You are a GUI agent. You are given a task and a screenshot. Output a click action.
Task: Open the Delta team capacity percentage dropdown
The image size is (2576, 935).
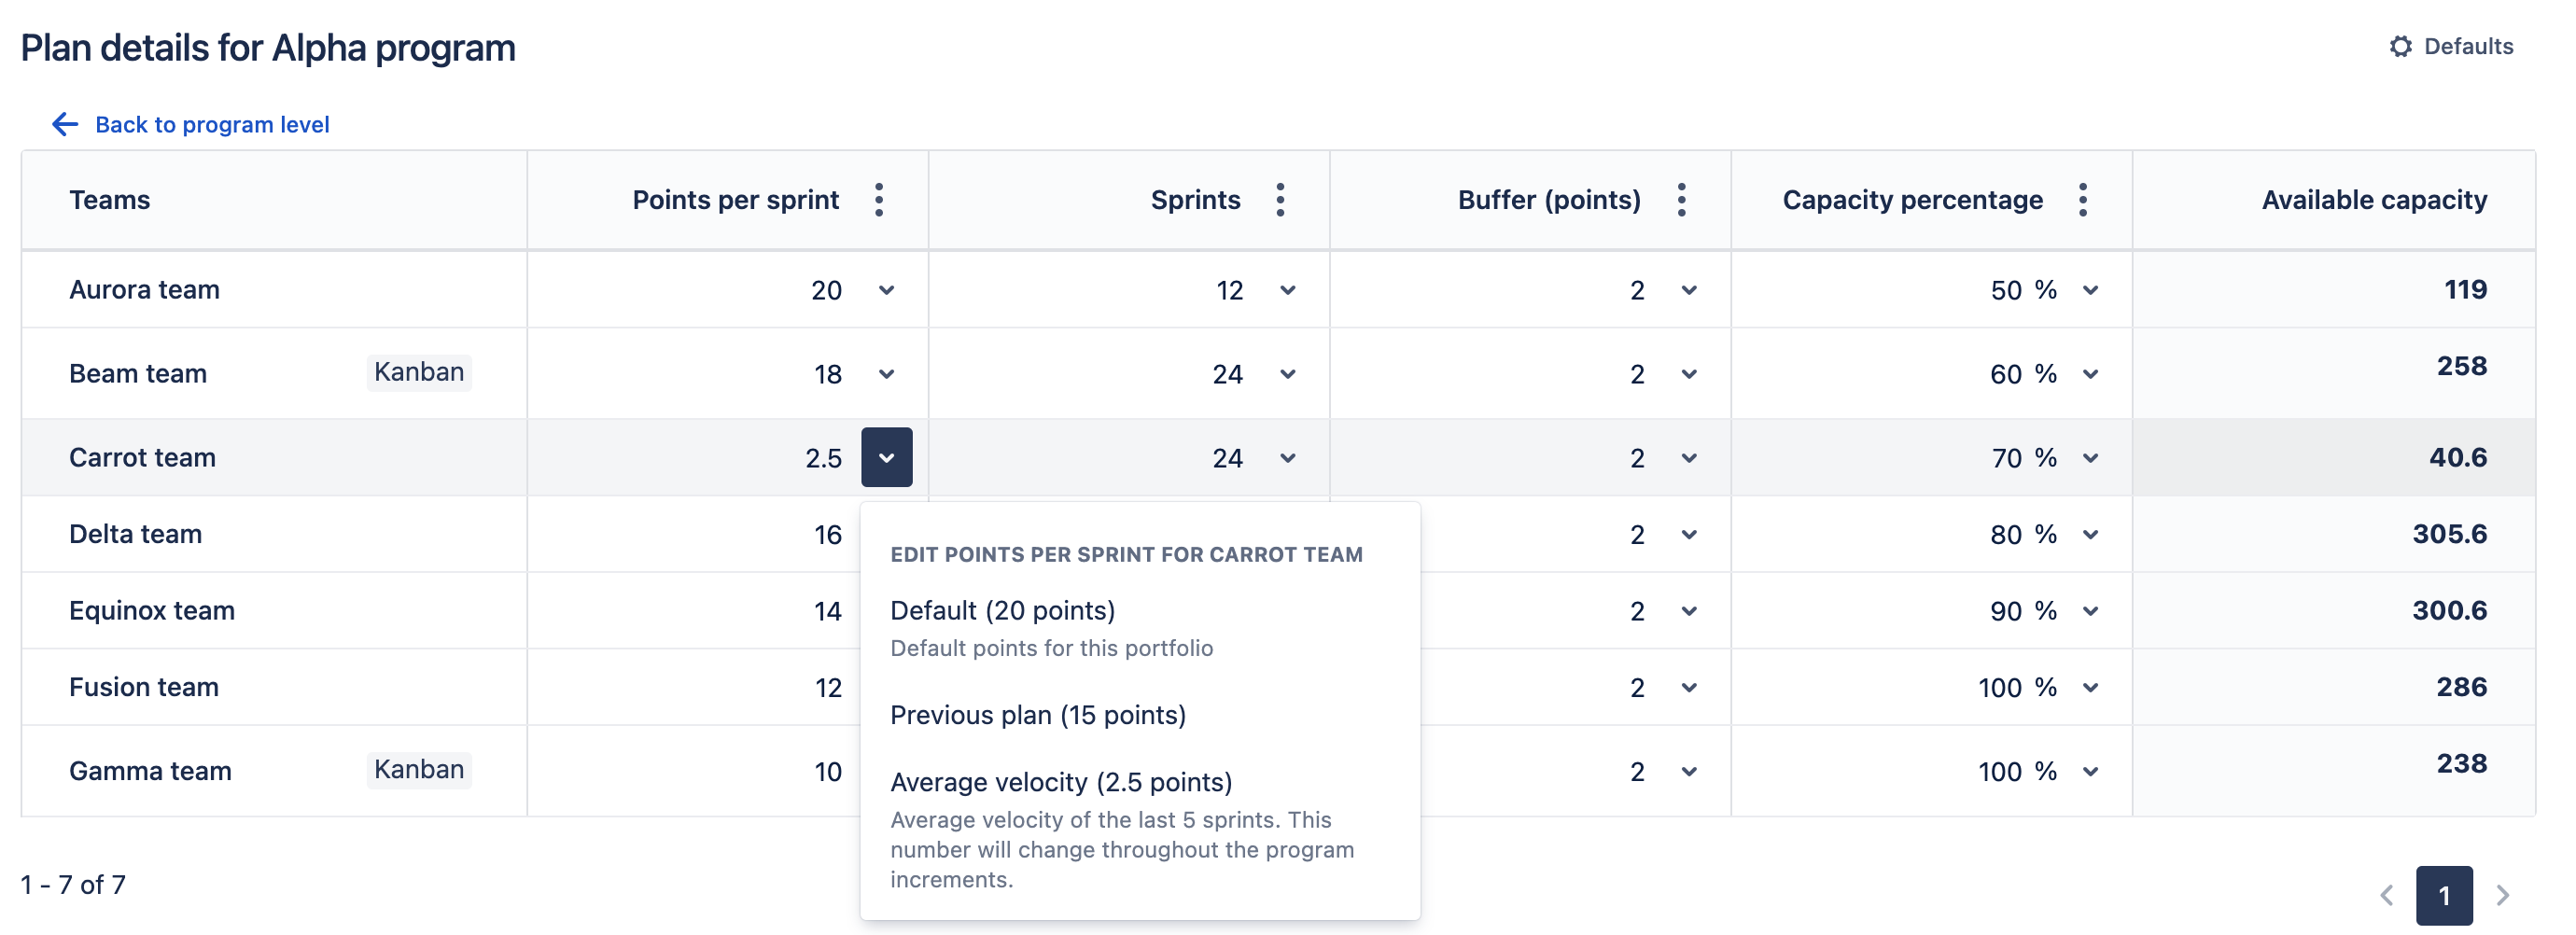(x=2090, y=534)
